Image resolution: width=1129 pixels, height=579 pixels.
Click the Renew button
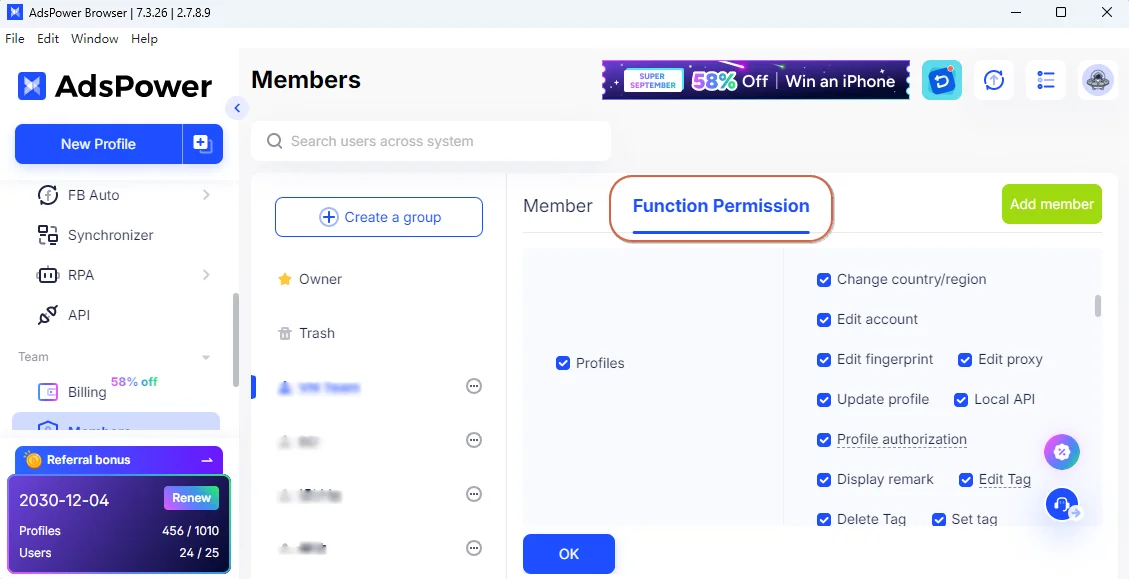pos(192,498)
